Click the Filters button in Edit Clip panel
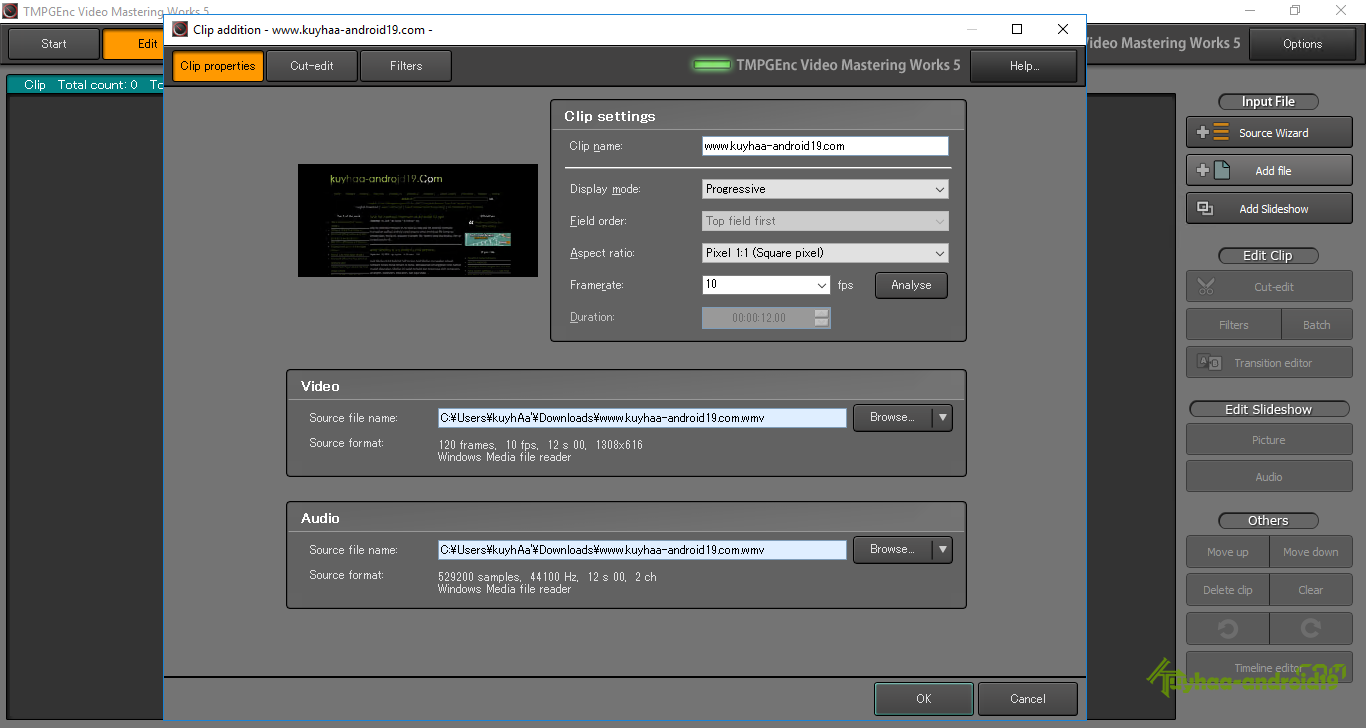Screen dimensions: 1366x728 (x=1233, y=325)
